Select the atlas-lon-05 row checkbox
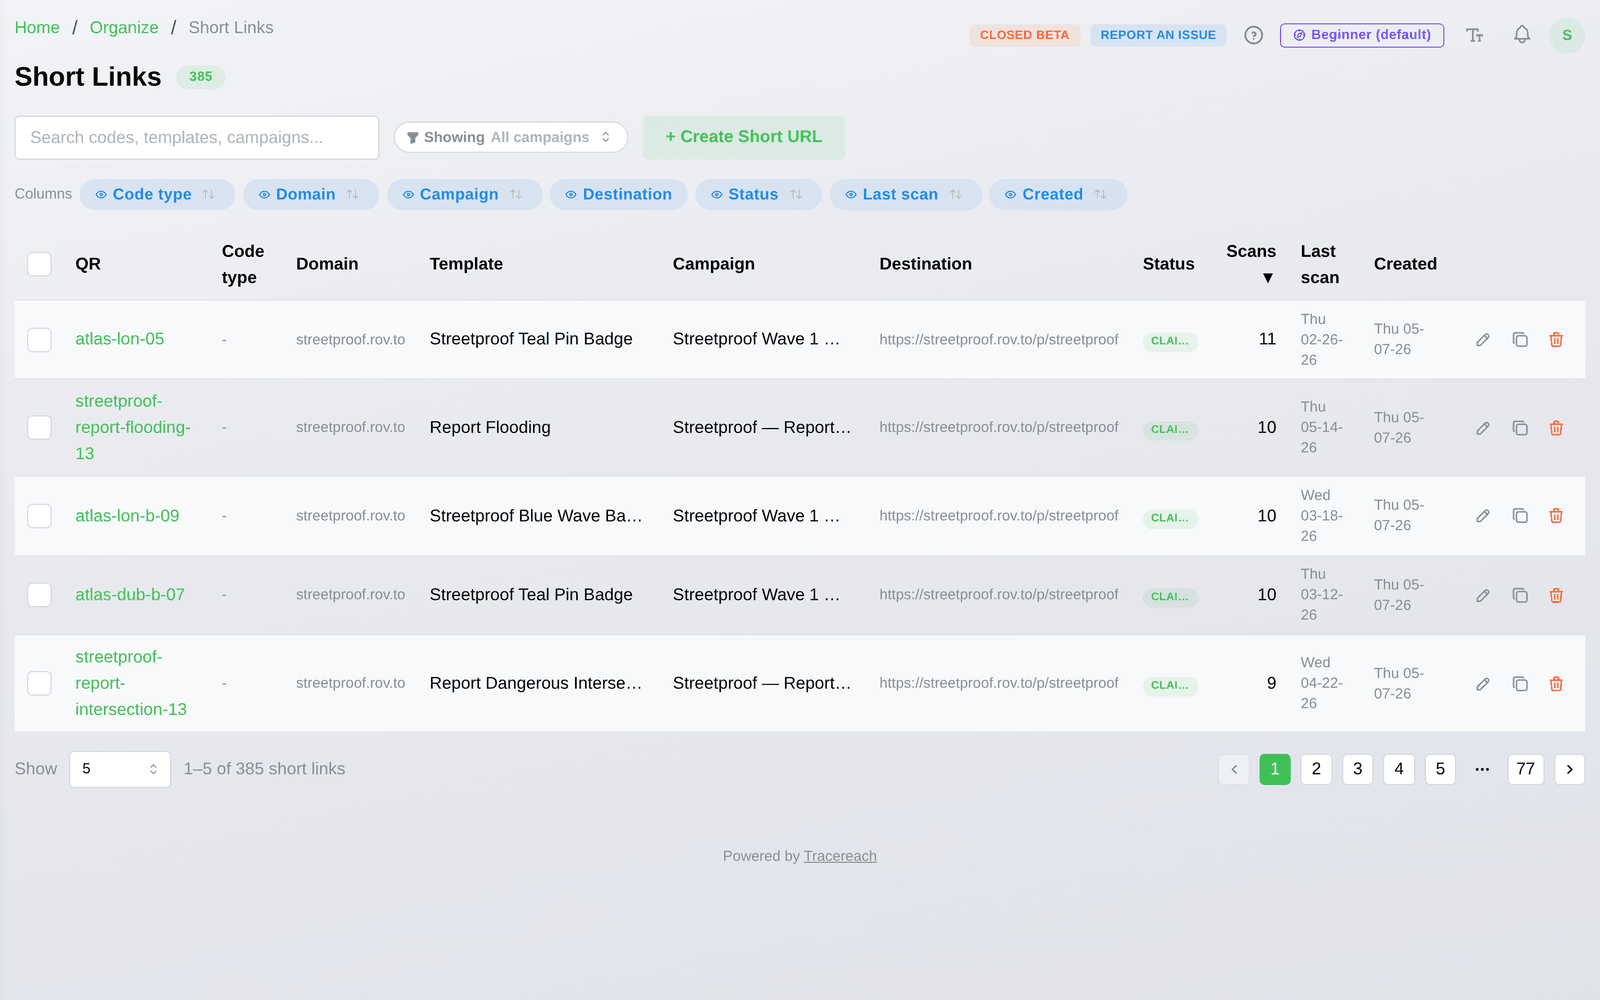Image resolution: width=1600 pixels, height=1000 pixels. (x=39, y=340)
